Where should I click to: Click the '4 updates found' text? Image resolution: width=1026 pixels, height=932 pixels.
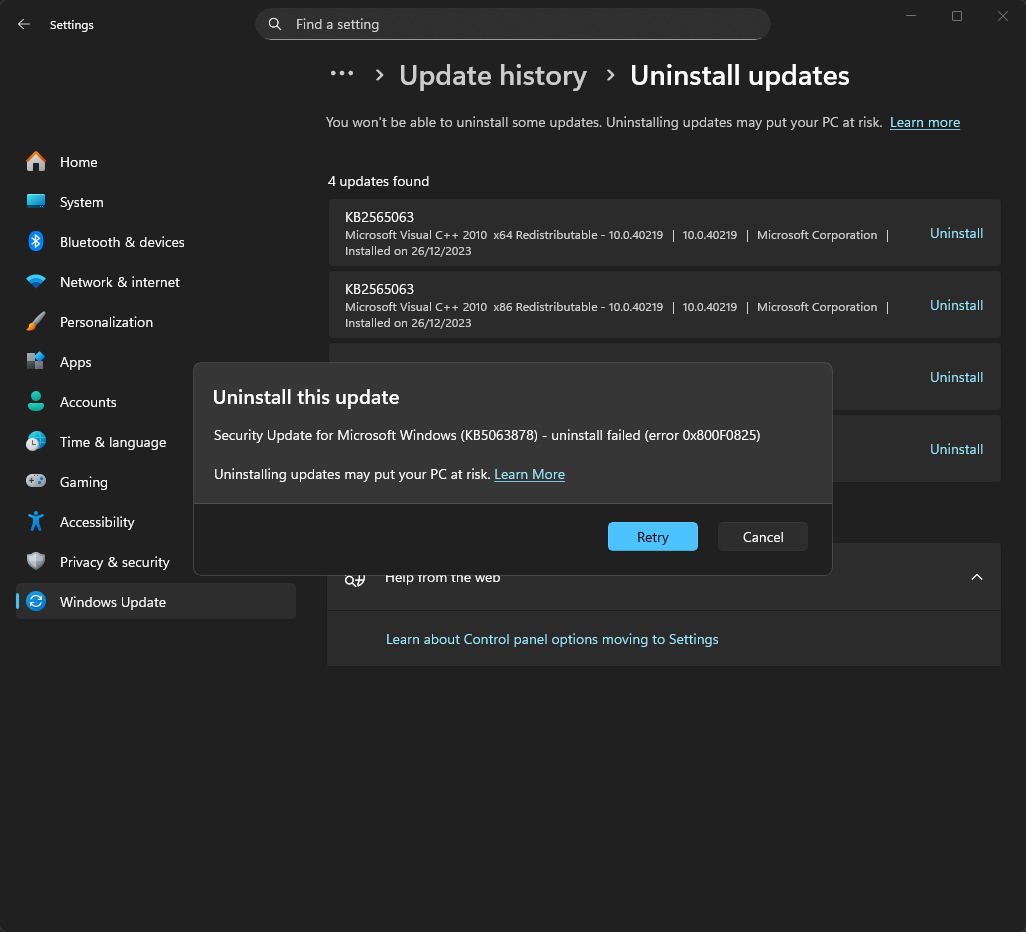point(378,181)
